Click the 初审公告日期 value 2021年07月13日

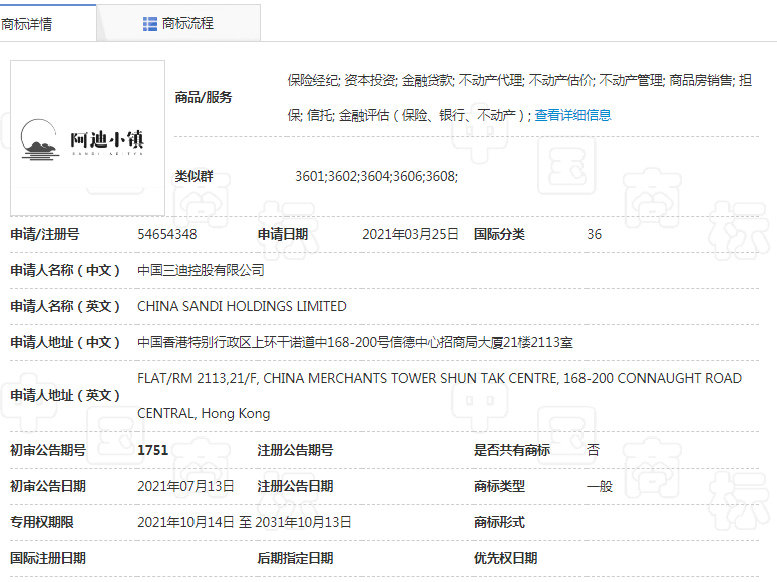click(x=186, y=486)
